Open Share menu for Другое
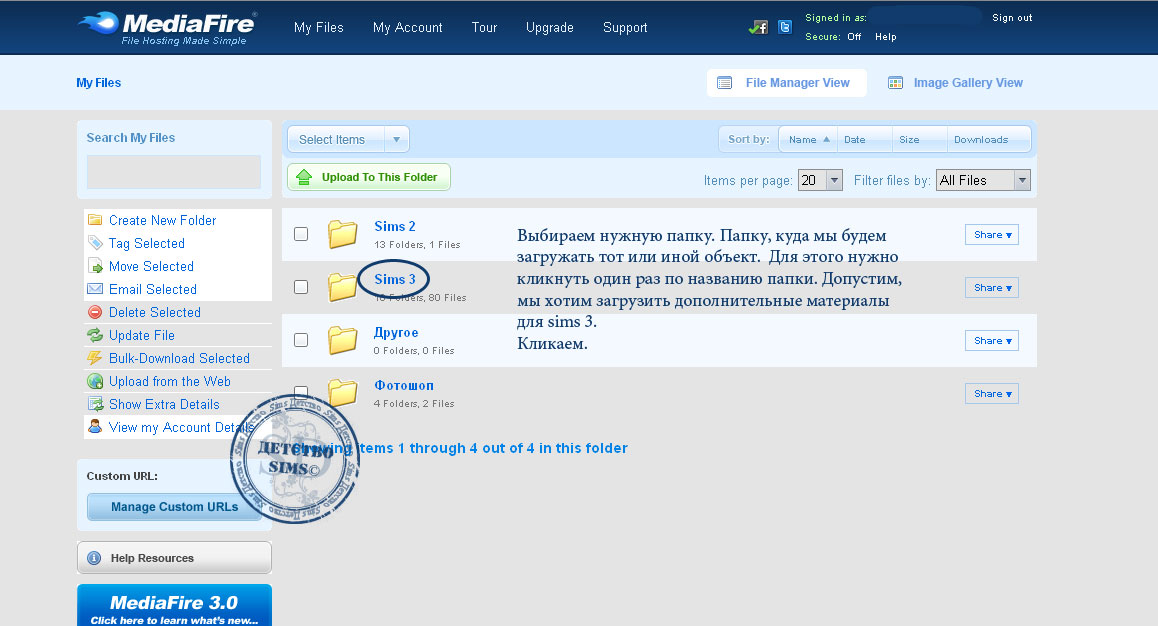Viewport: 1158px width, 626px height. 992,340
